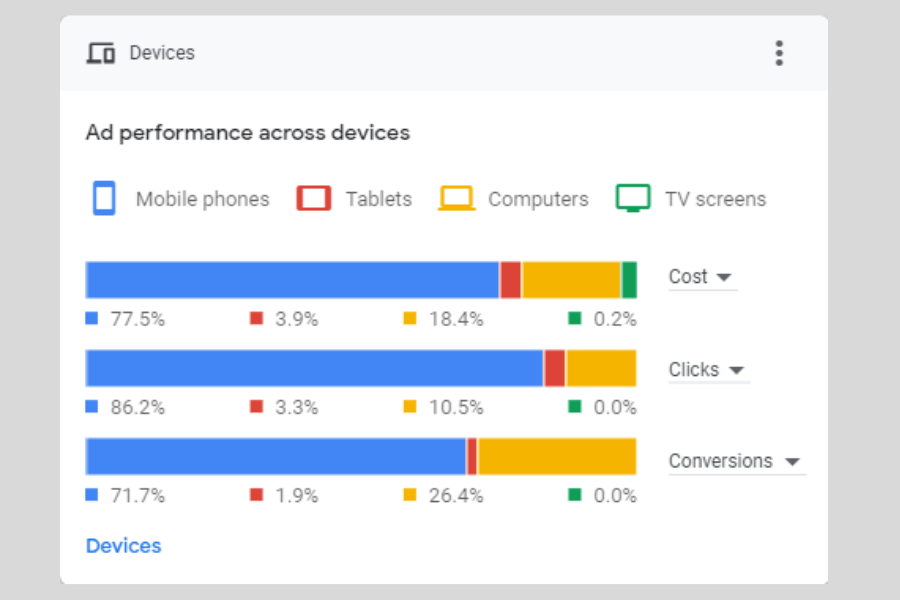This screenshot has width=900, height=600.
Task: Click the blue square beside 77.5%
Action: pos(91,318)
